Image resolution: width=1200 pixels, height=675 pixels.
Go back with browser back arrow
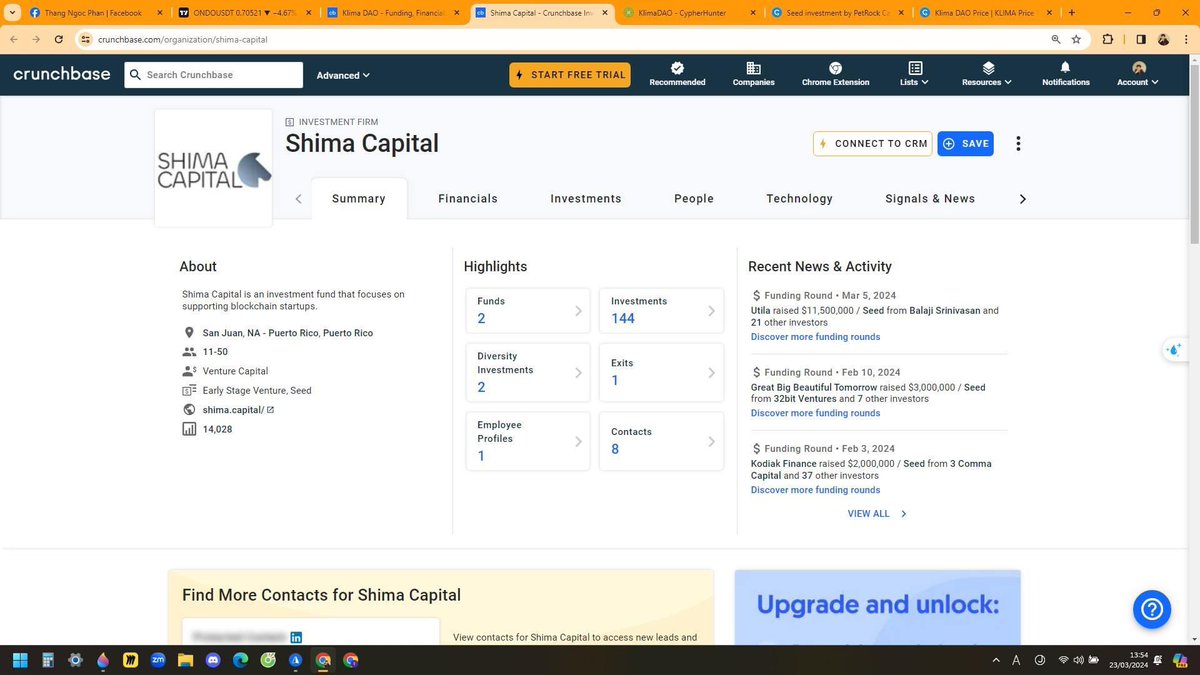click(x=14, y=39)
